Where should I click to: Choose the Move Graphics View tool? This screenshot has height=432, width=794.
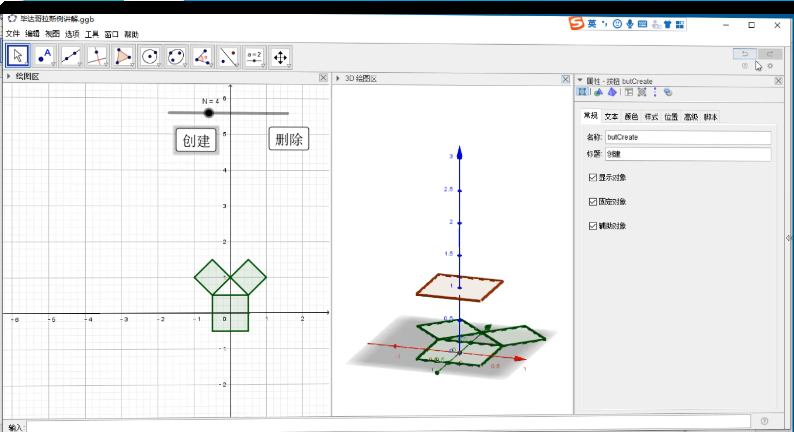point(280,56)
